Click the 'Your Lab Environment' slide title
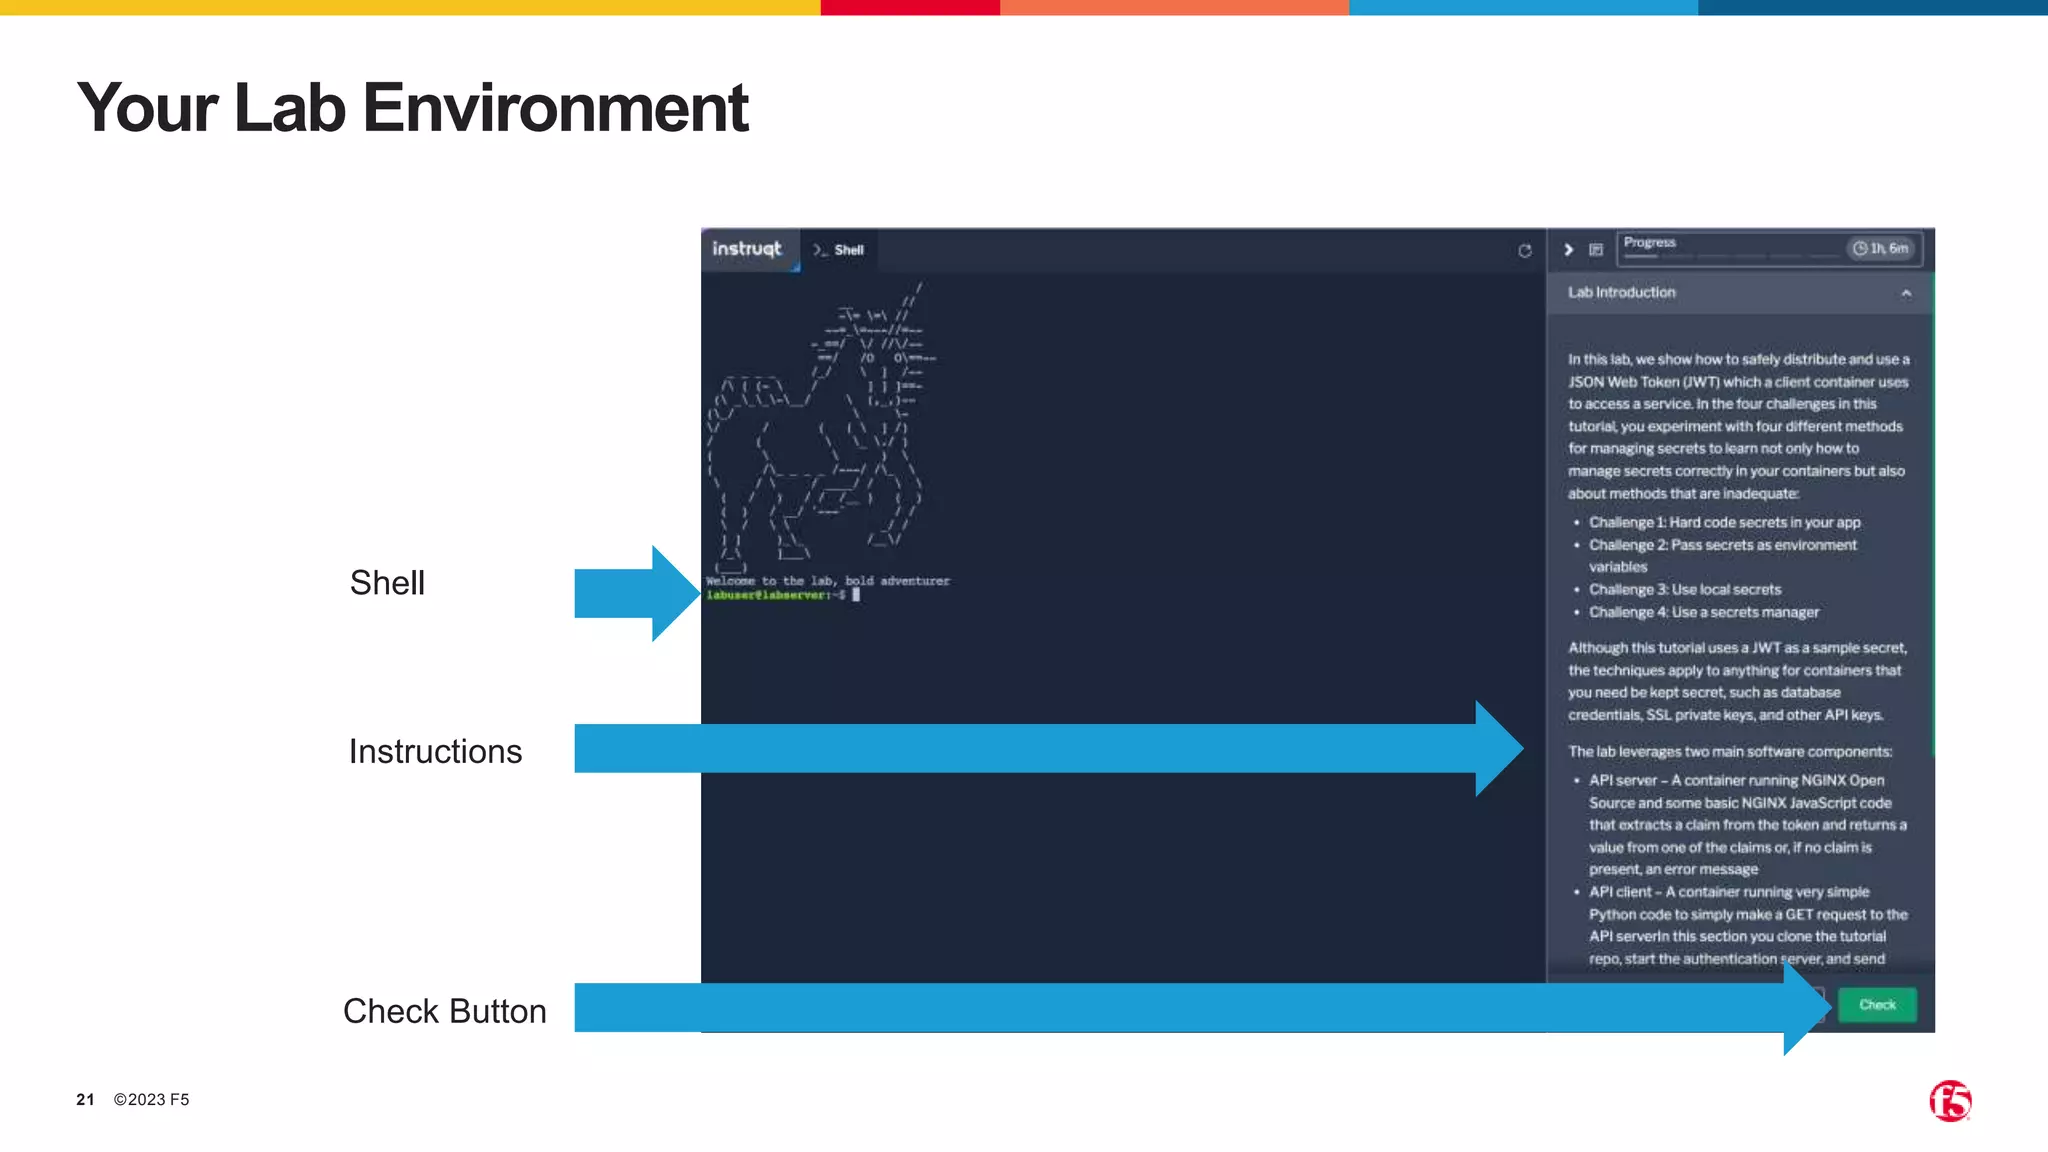This screenshot has width=2048, height=1152. click(x=412, y=108)
